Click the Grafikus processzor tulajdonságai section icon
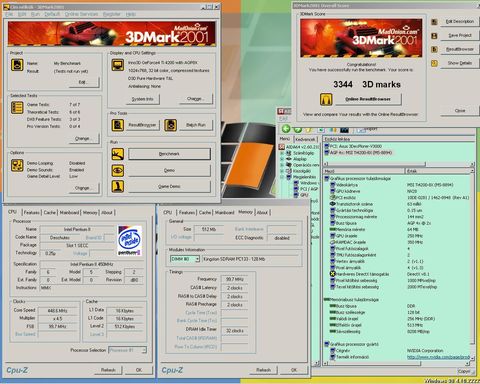 point(327,179)
